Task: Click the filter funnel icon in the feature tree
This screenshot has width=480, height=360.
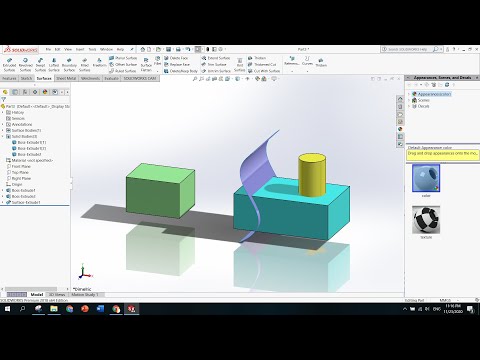Action: click(4, 99)
